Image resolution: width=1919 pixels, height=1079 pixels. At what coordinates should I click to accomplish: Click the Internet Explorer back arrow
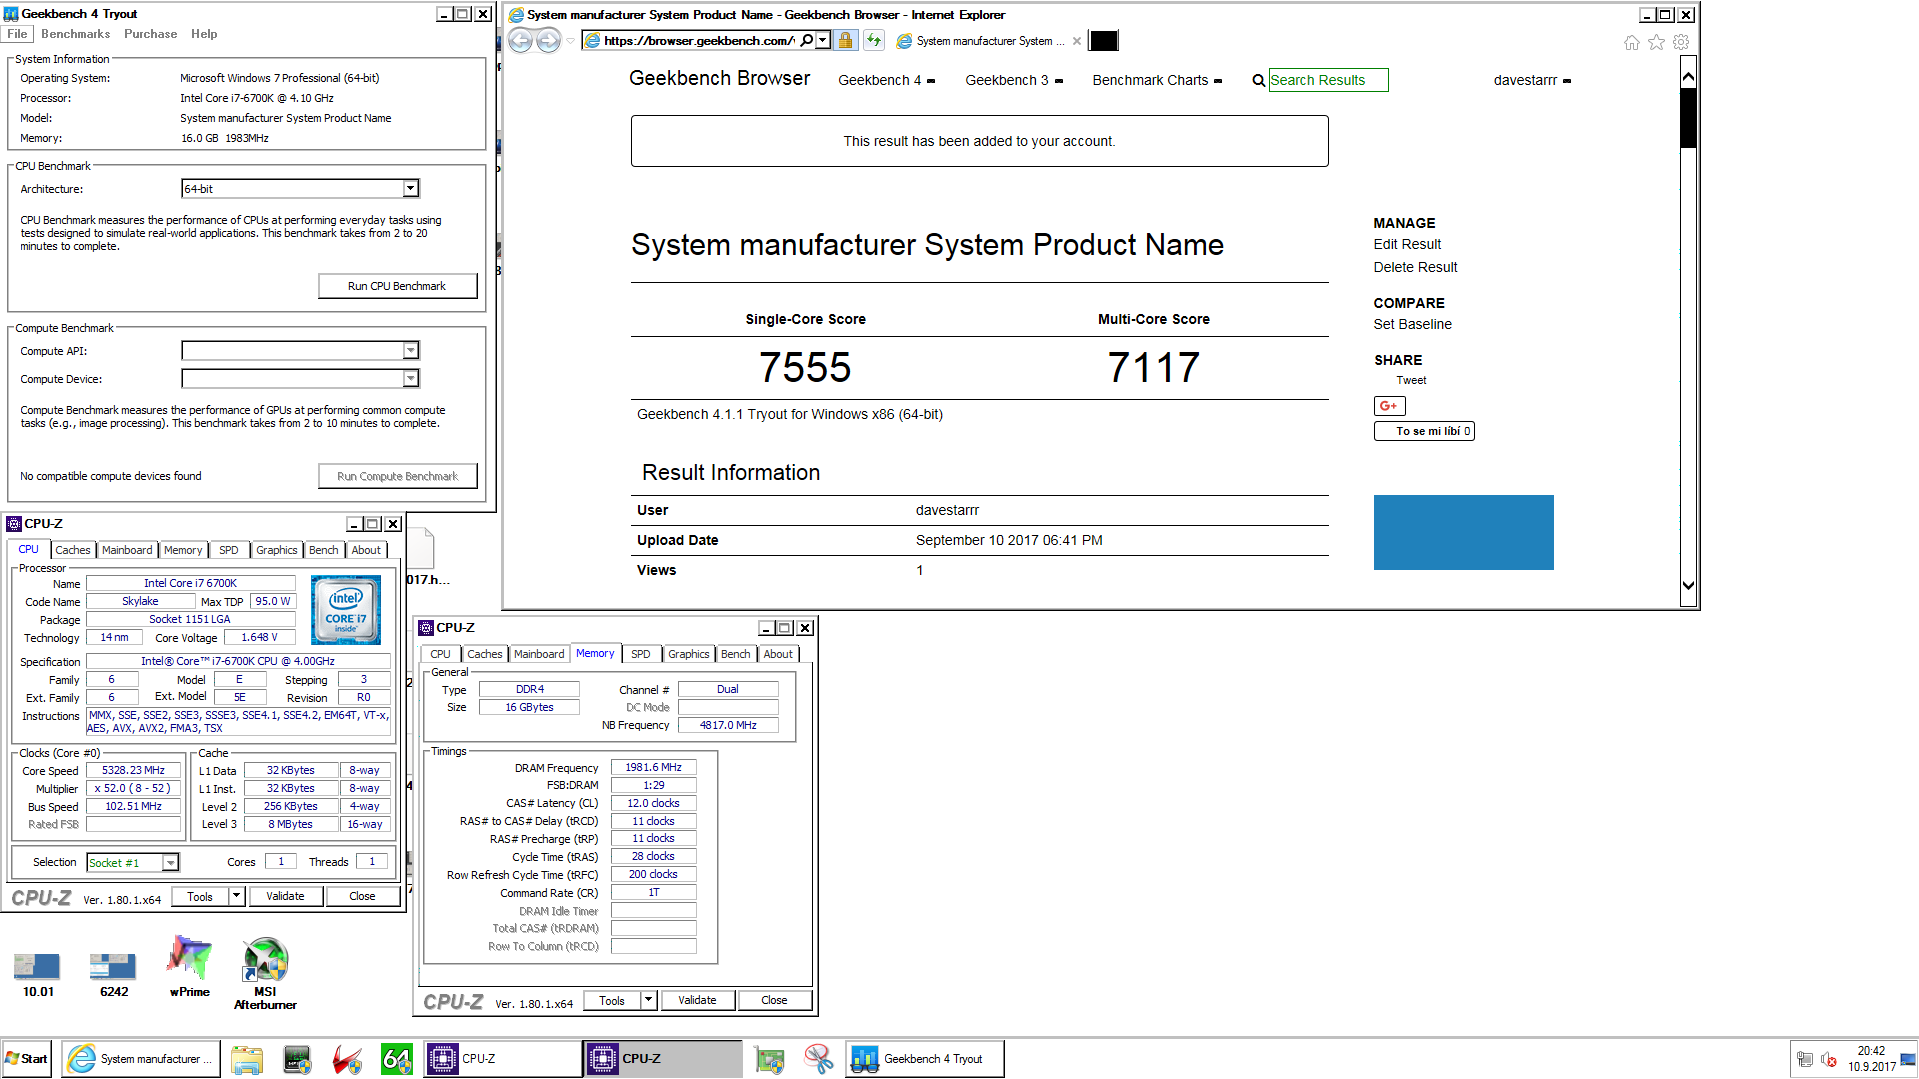pyautogui.click(x=520, y=40)
